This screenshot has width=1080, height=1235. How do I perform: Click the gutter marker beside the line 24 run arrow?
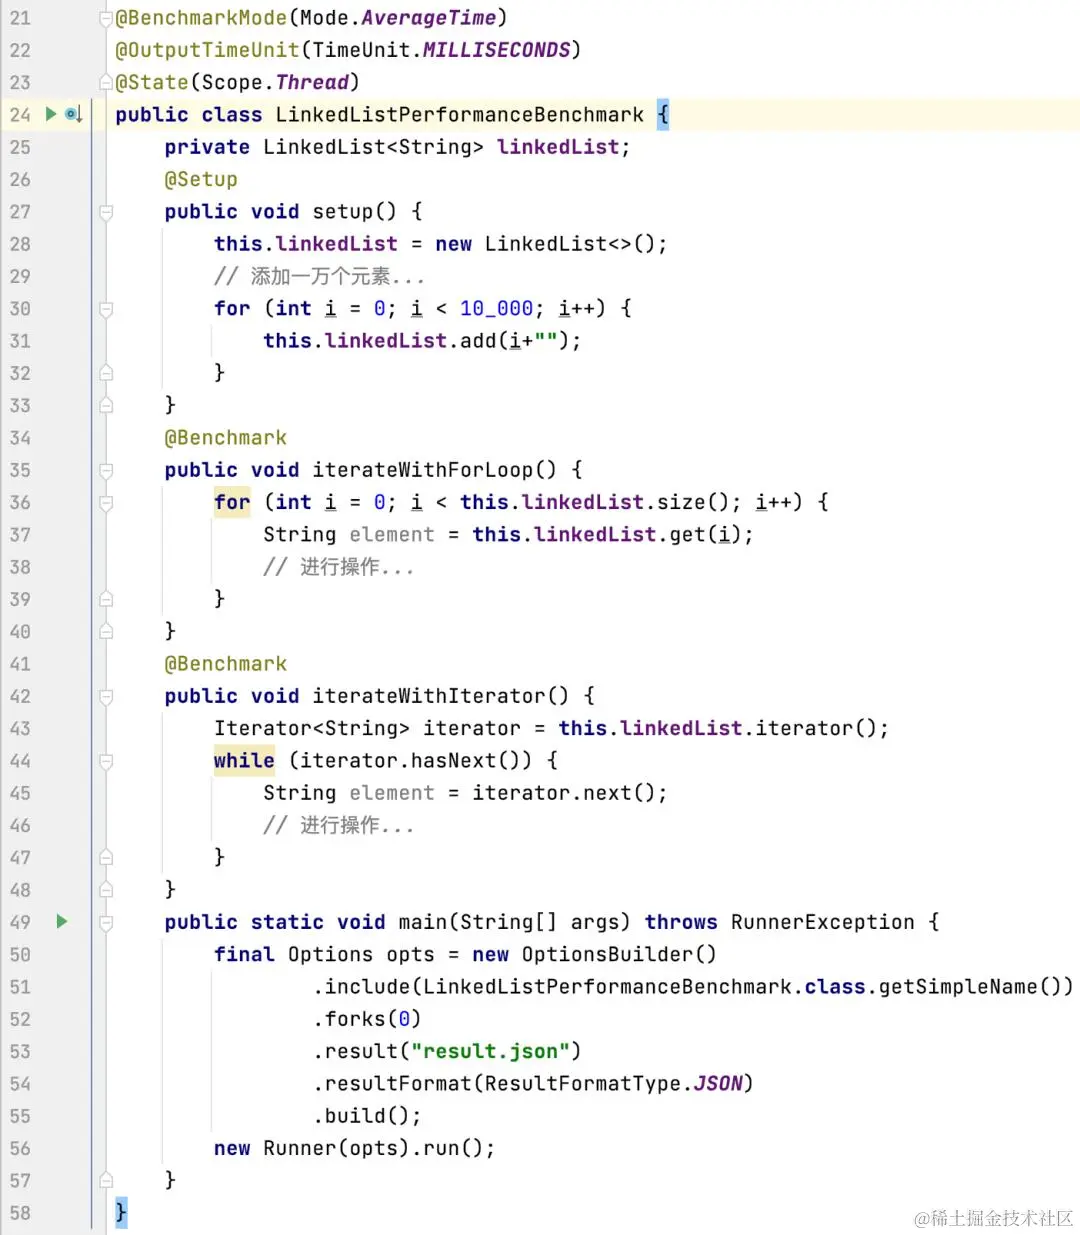tap(74, 115)
